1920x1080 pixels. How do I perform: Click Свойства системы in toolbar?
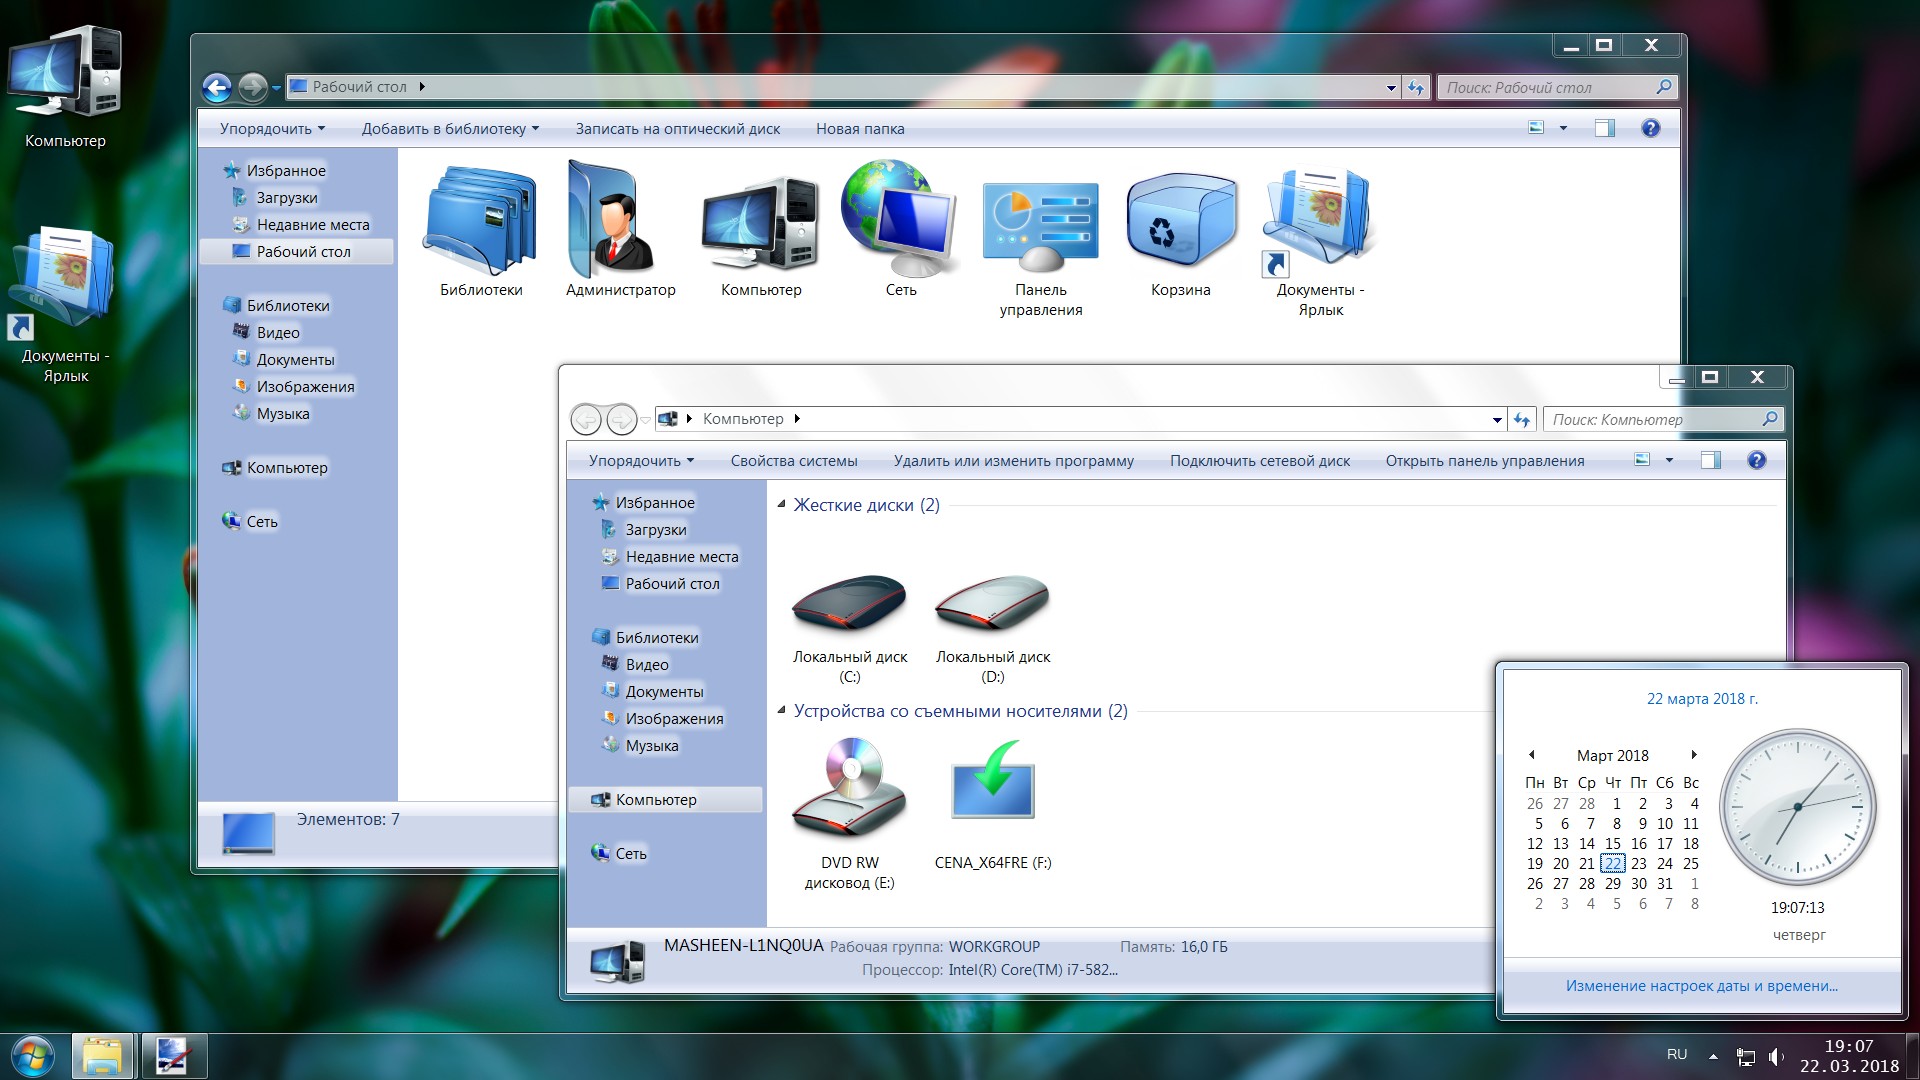point(794,461)
